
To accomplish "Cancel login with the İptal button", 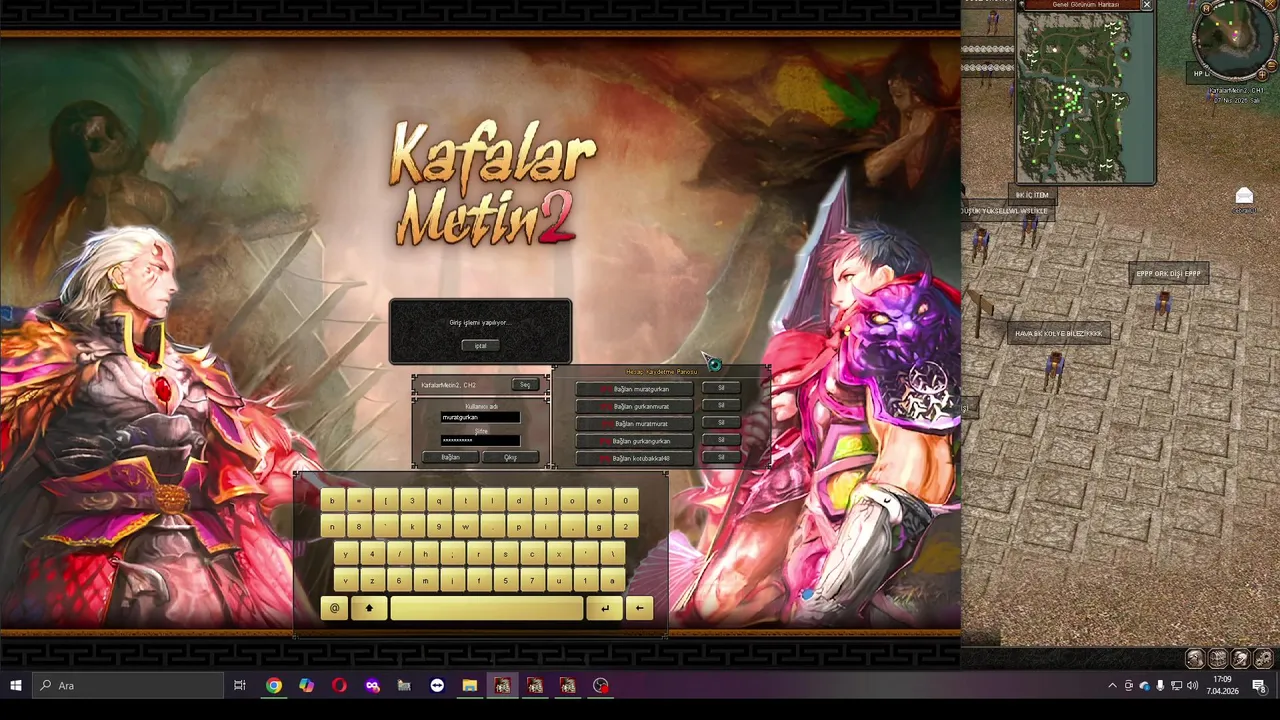I will click(x=480, y=345).
